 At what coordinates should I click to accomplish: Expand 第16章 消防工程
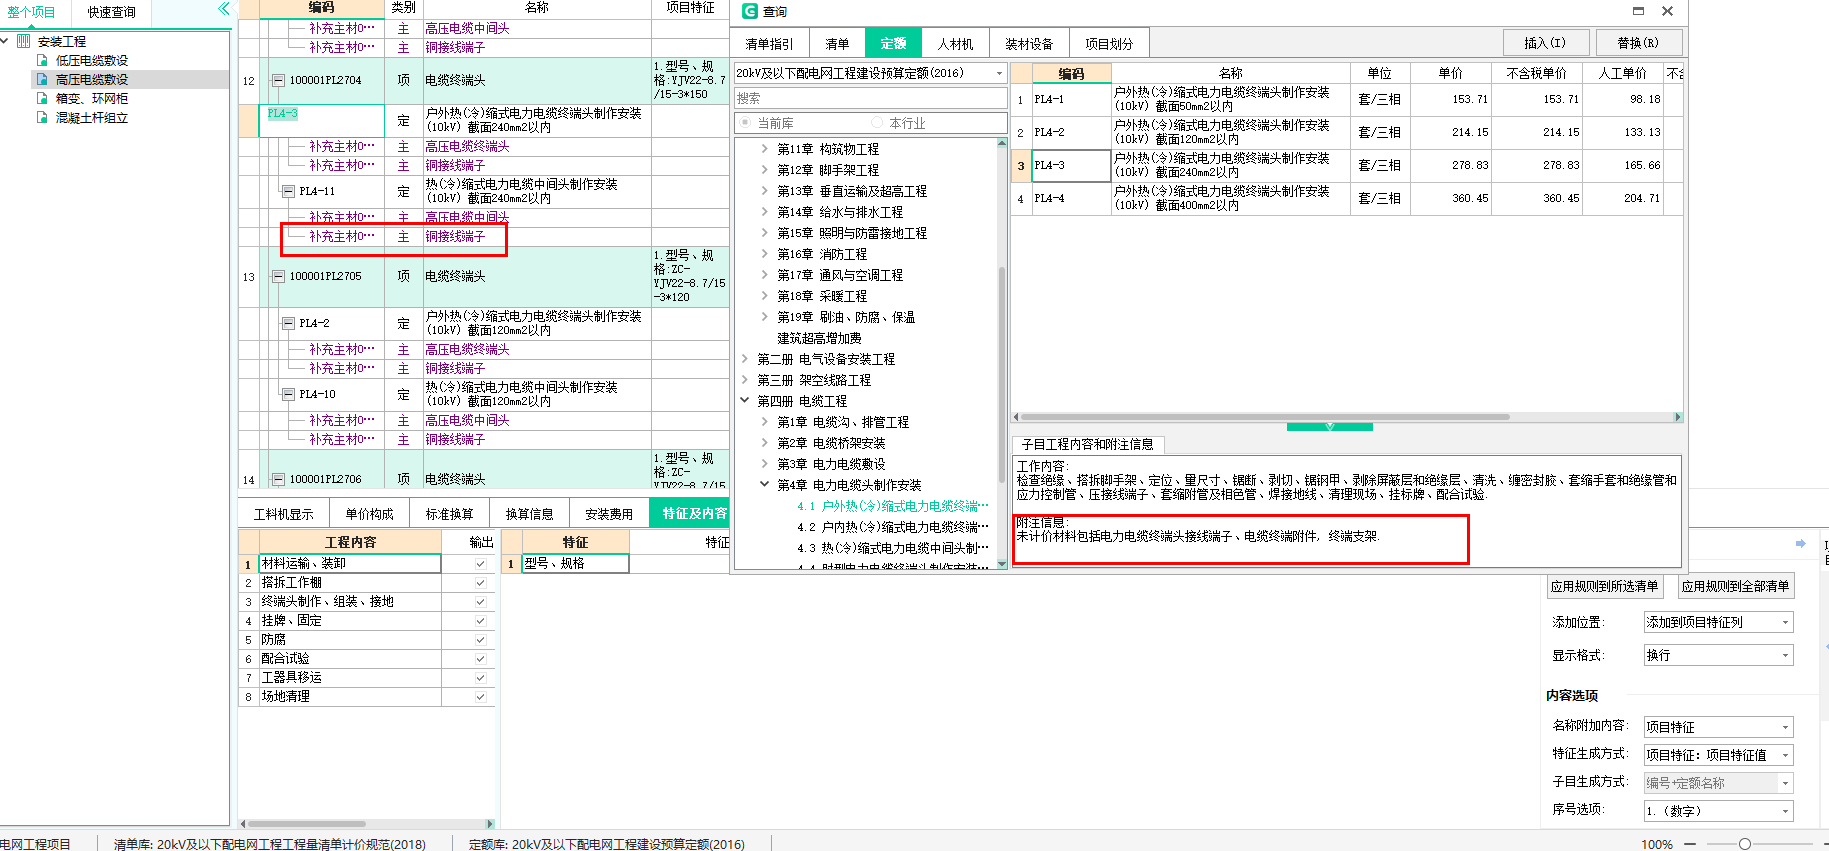pos(764,254)
